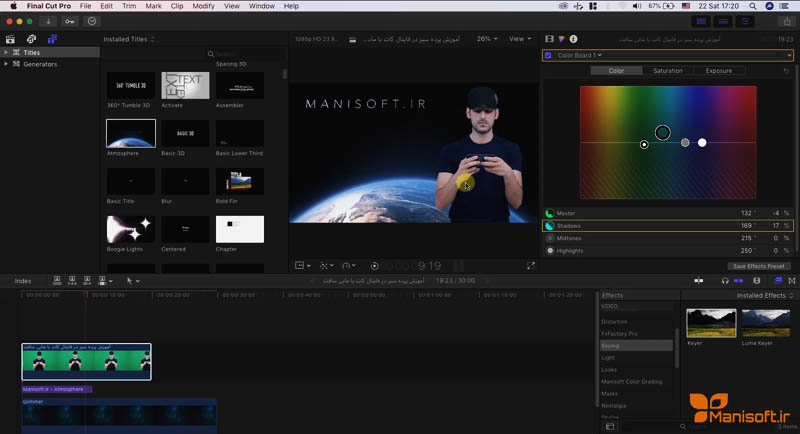This screenshot has height=434, width=800.
Task: Connect clip to primary storyline icon
Action: 57,280
